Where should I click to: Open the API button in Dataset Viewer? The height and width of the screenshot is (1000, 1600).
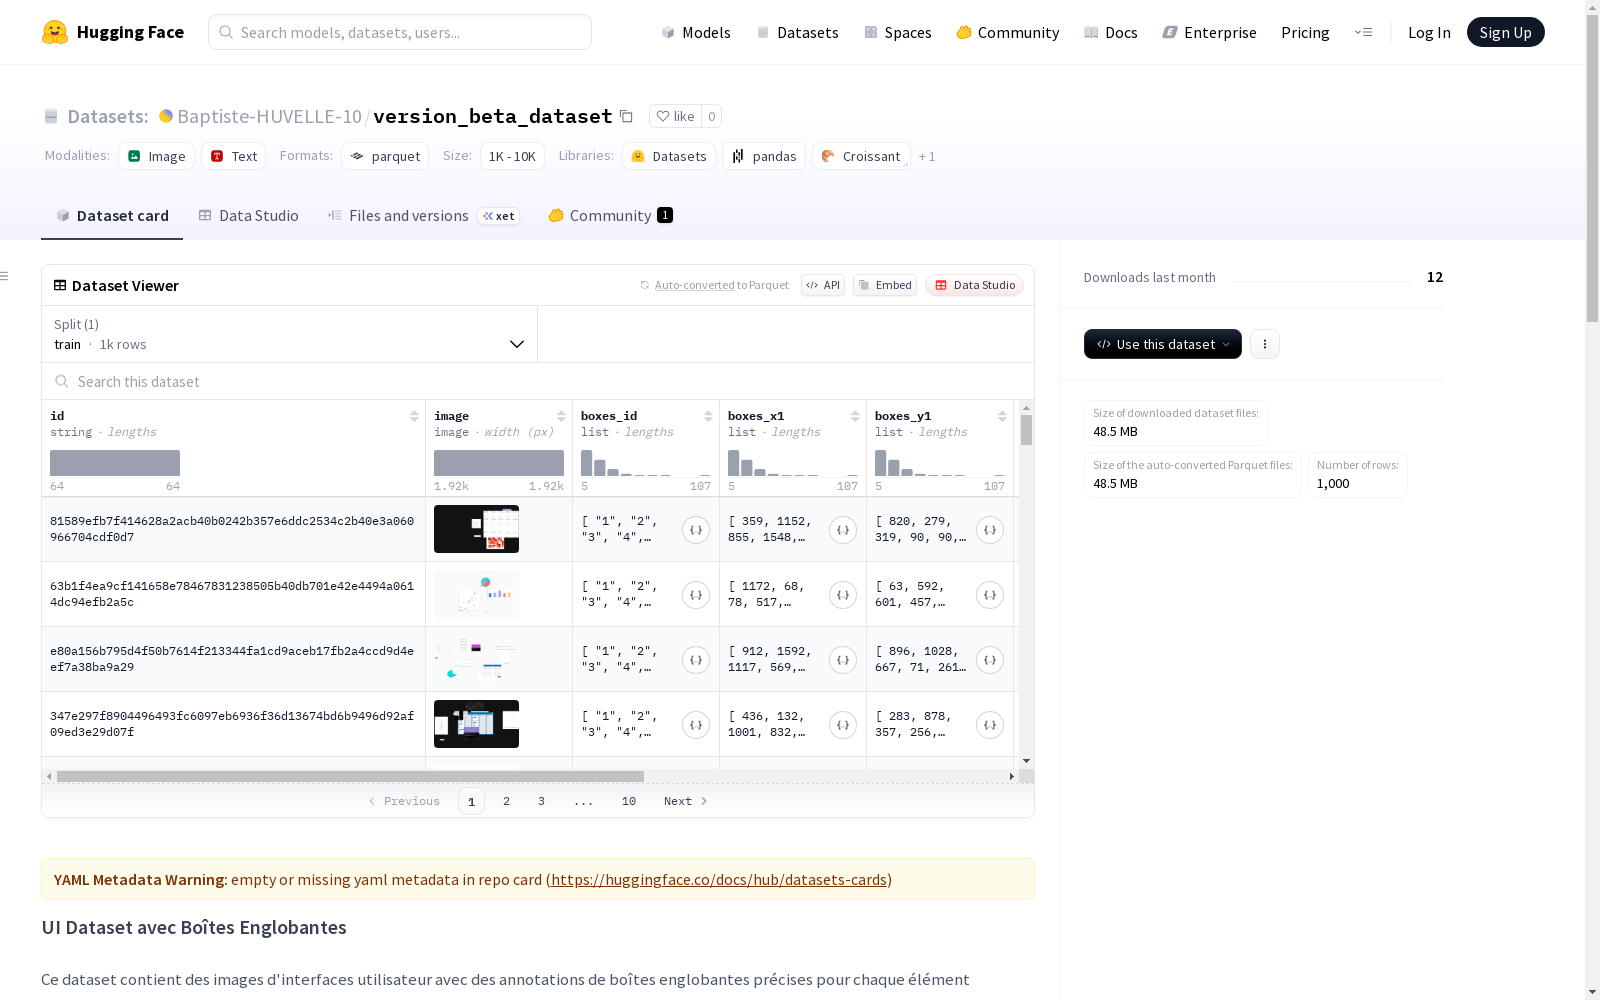pos(823,285)
